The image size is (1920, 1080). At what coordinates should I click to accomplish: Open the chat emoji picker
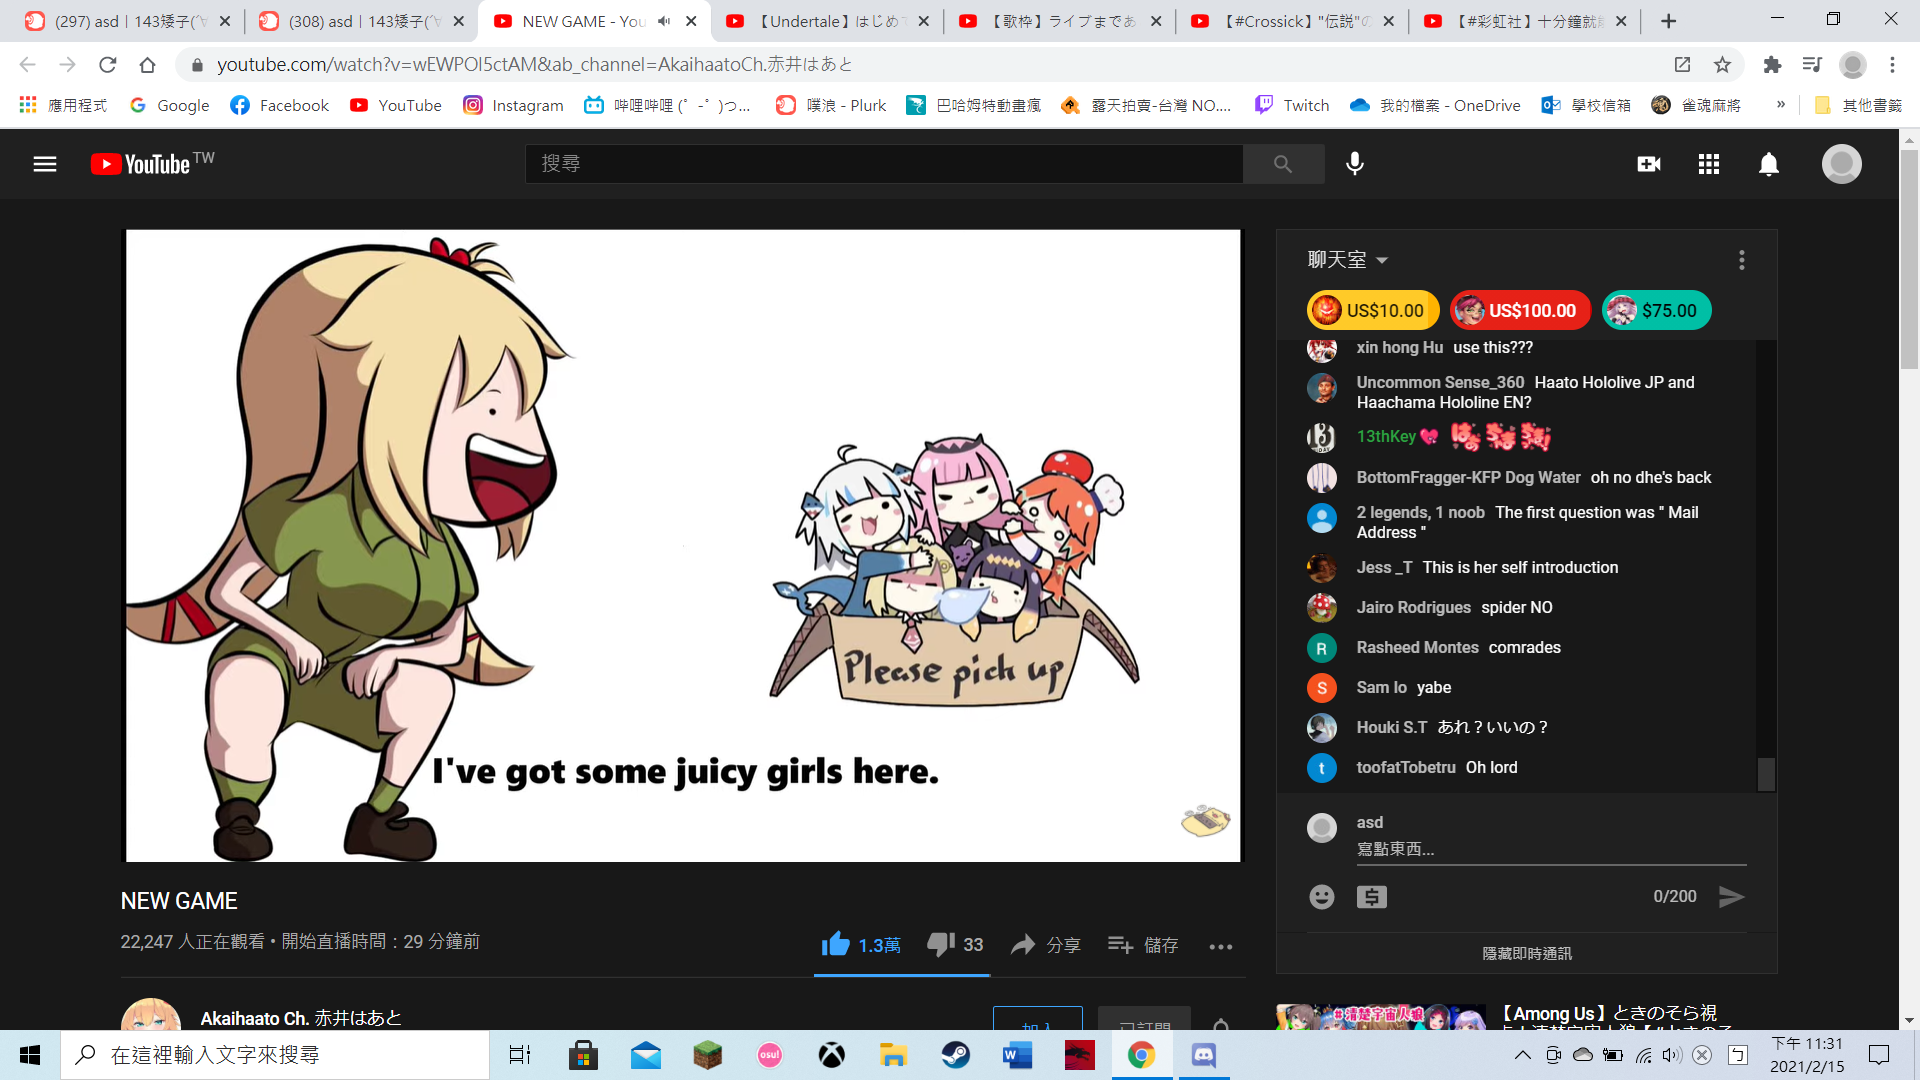pos(1322,897)
